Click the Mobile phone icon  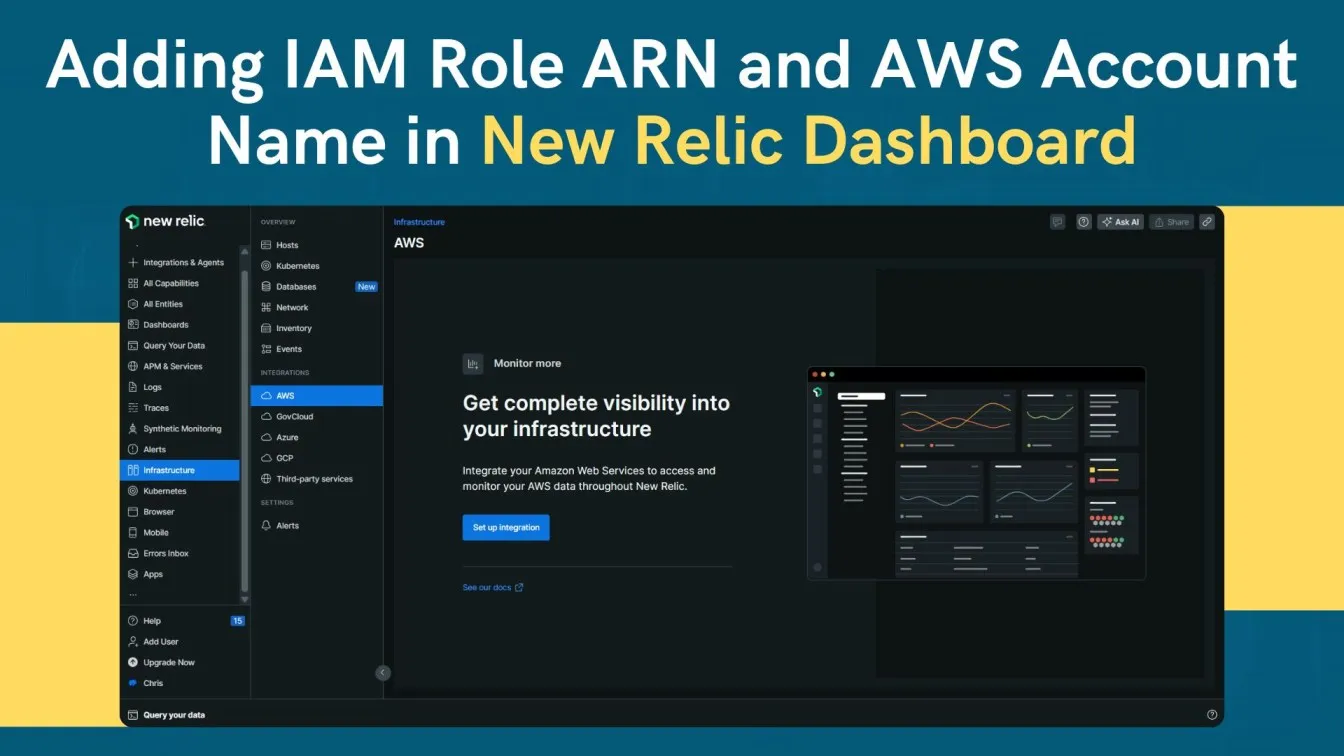click(x=133, y=533)
